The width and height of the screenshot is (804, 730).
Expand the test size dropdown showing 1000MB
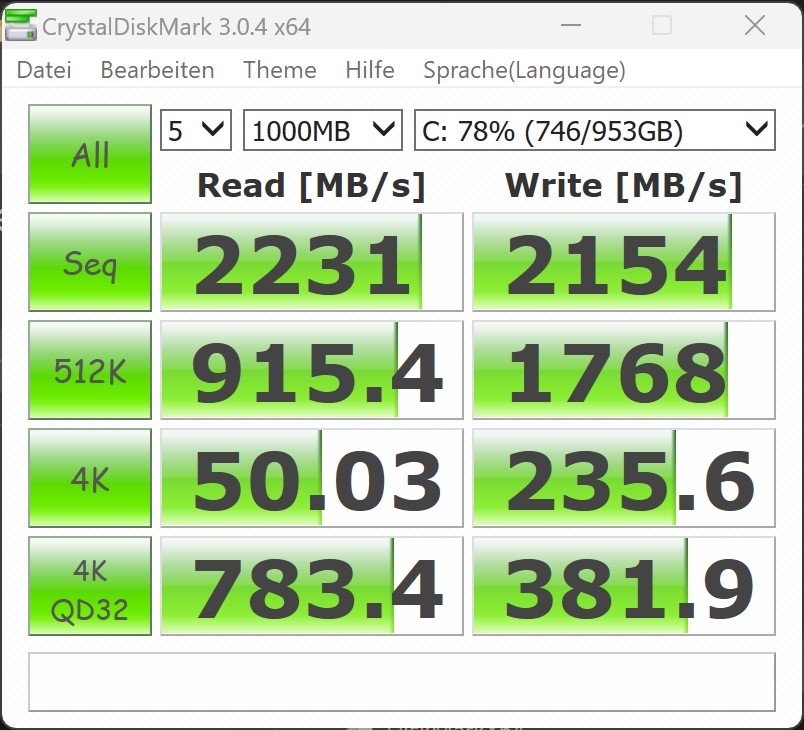click(x=323, y=130)
